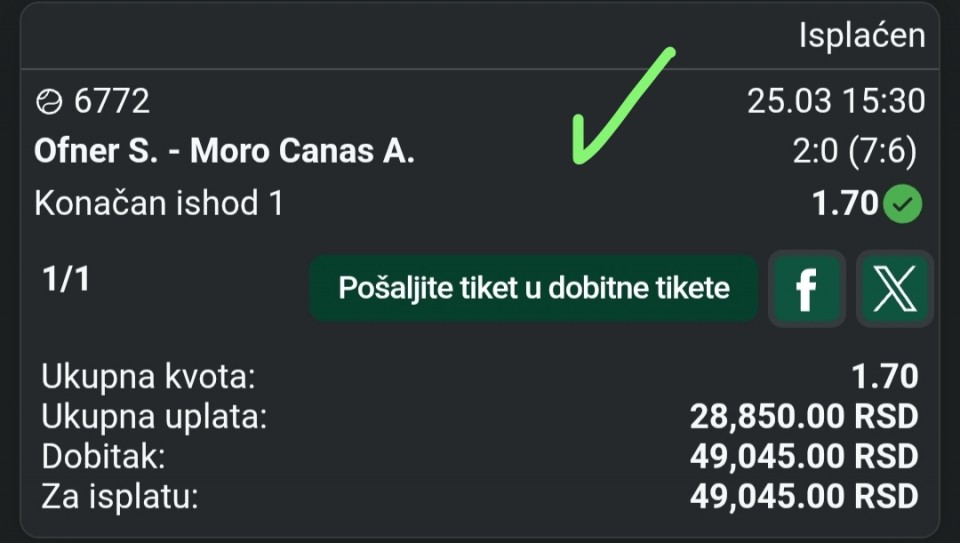Click the large hand-drawn green checkmark
Image resolution: width=960 pixels, height=543 pixels.
click(x=618, y=108)
